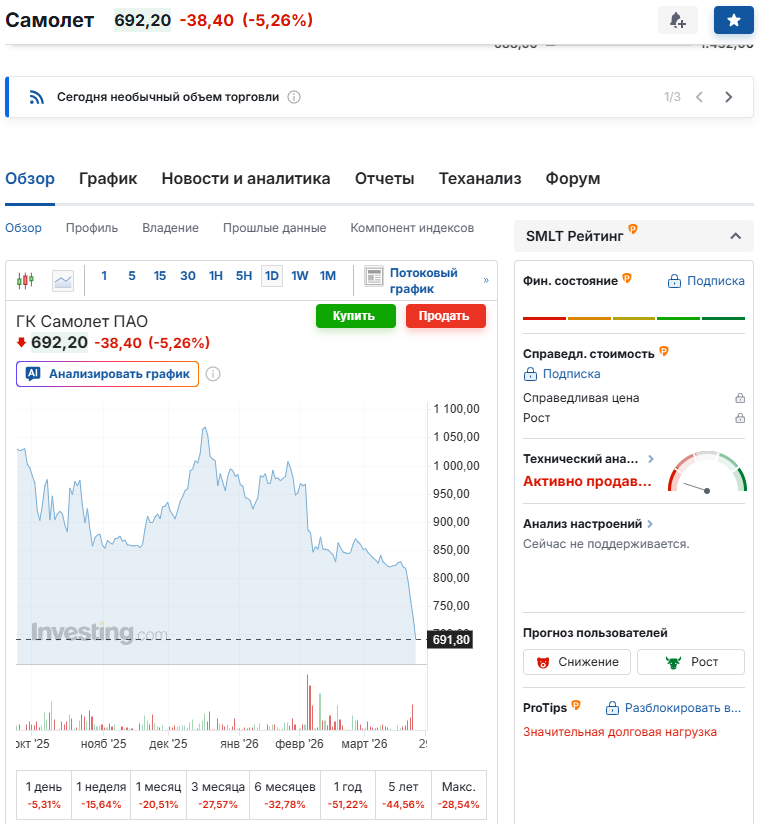
Task: Expand Технический анализ chevron
Action: 651,459
